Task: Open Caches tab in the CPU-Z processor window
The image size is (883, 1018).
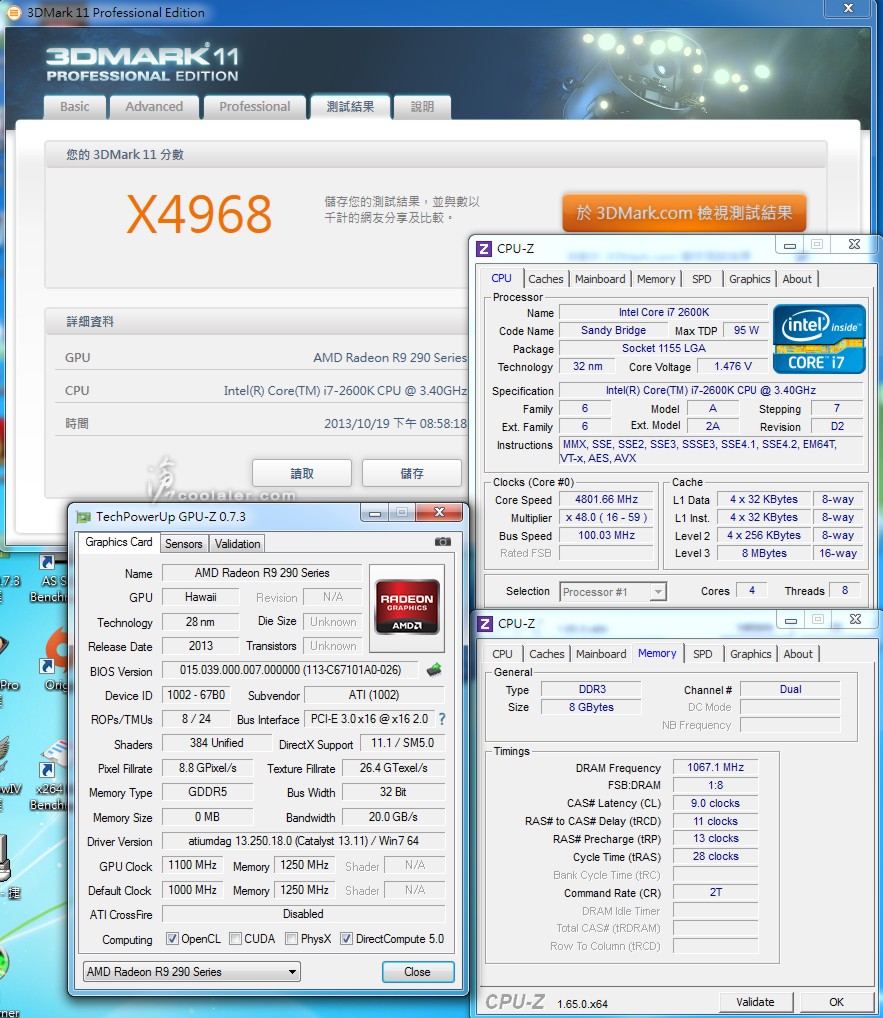Action: tap(546, 279)
